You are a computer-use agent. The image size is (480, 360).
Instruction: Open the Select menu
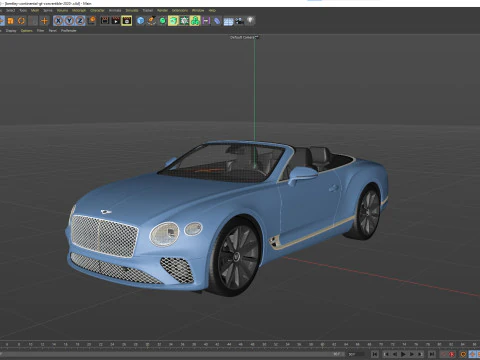[10, 11]
